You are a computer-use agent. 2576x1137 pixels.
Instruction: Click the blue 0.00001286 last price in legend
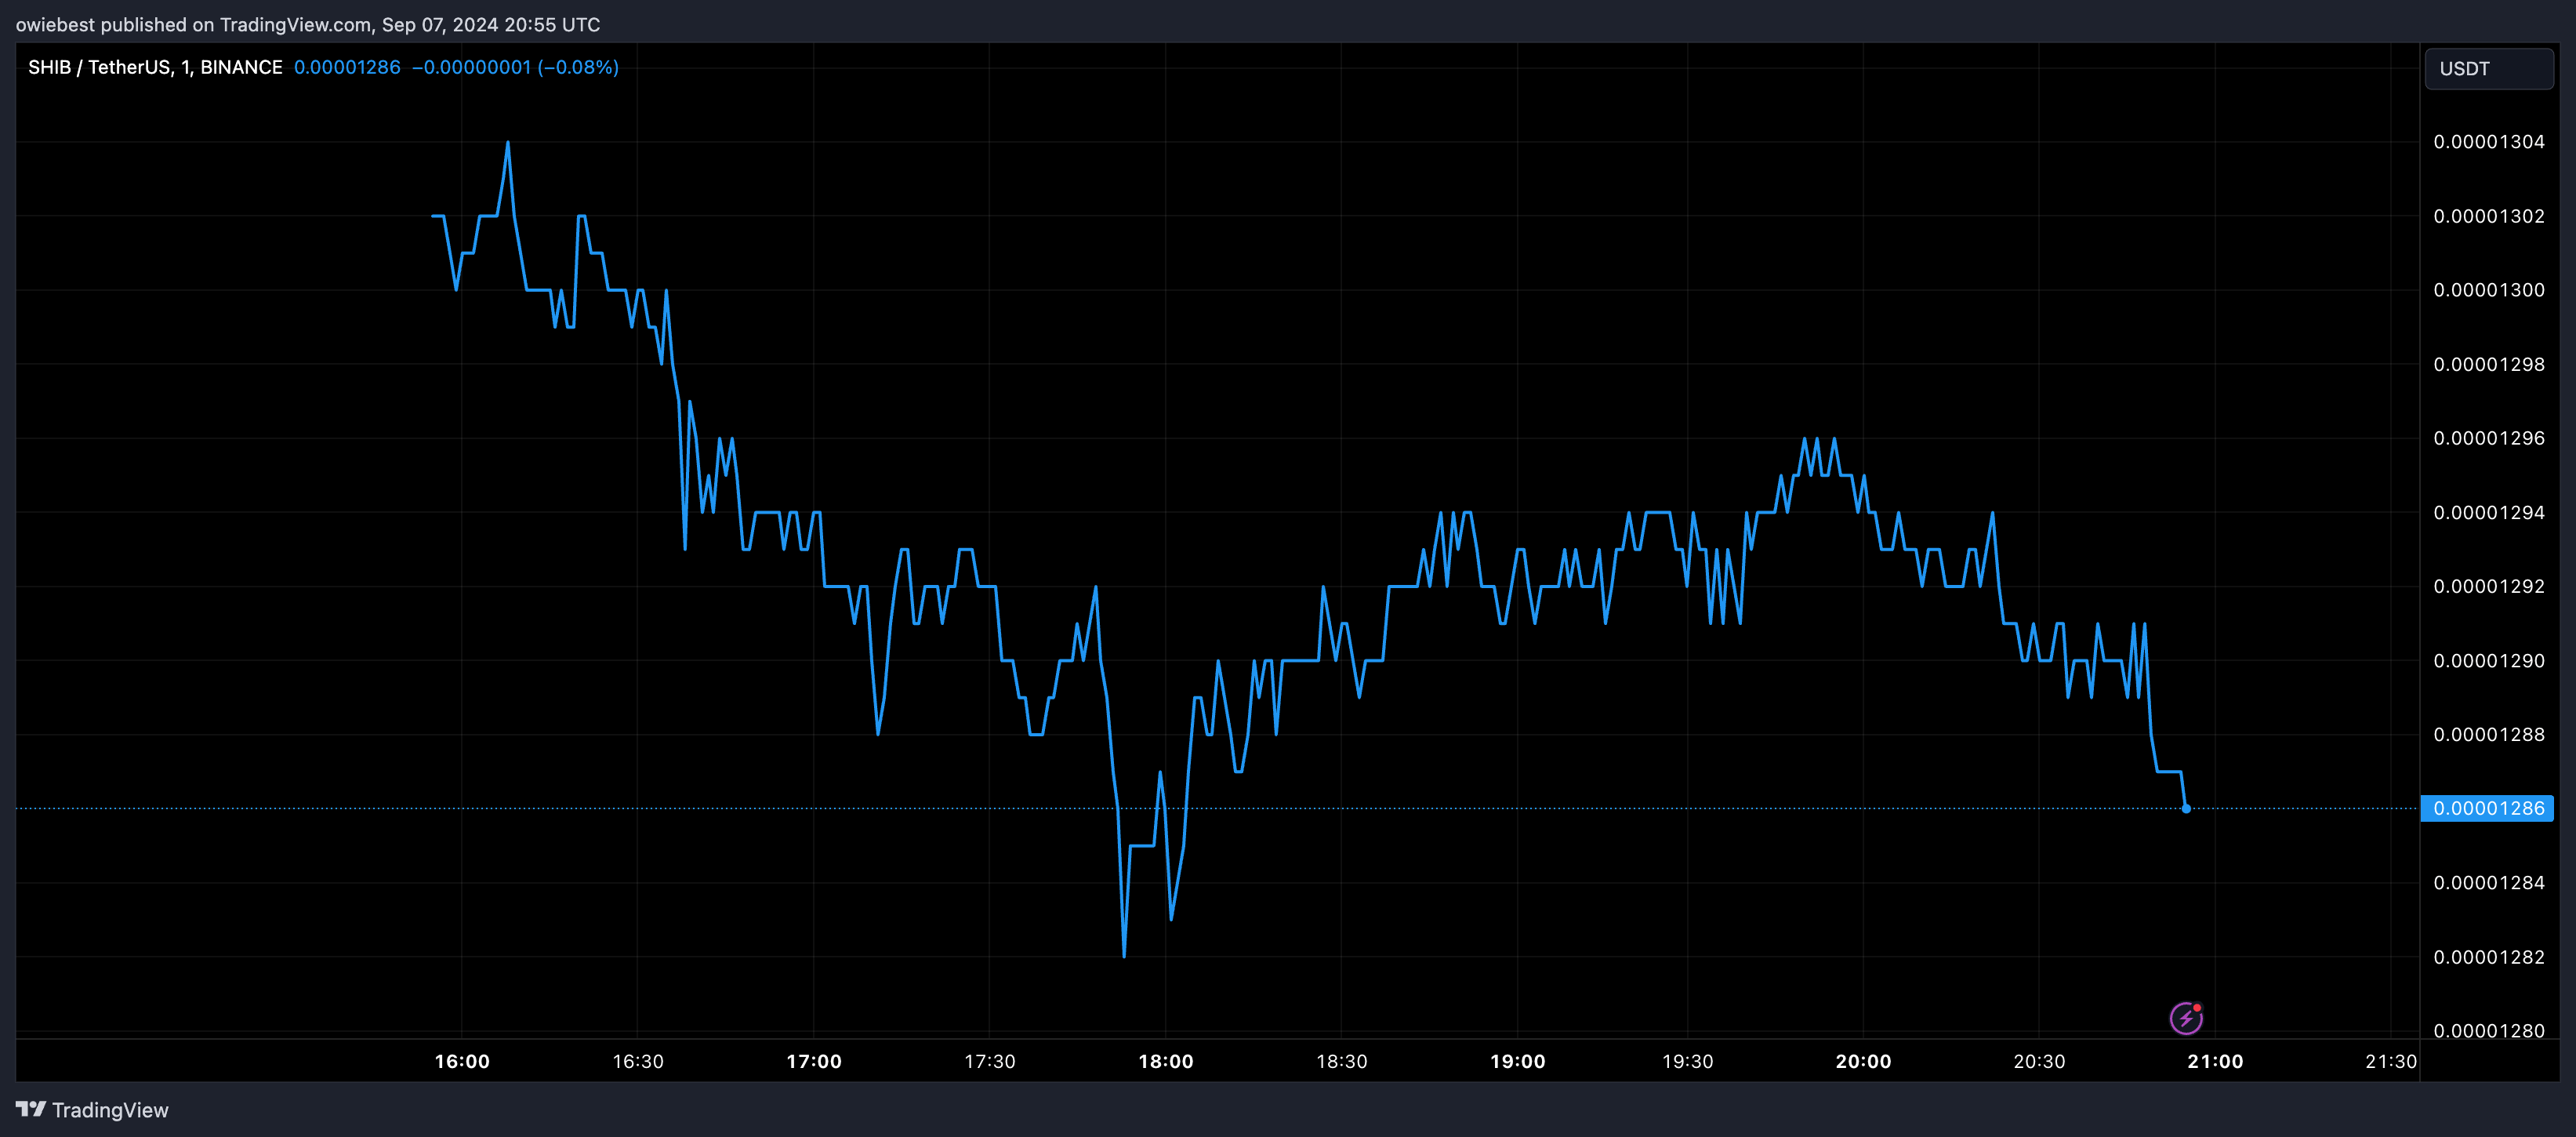point(347,67)
